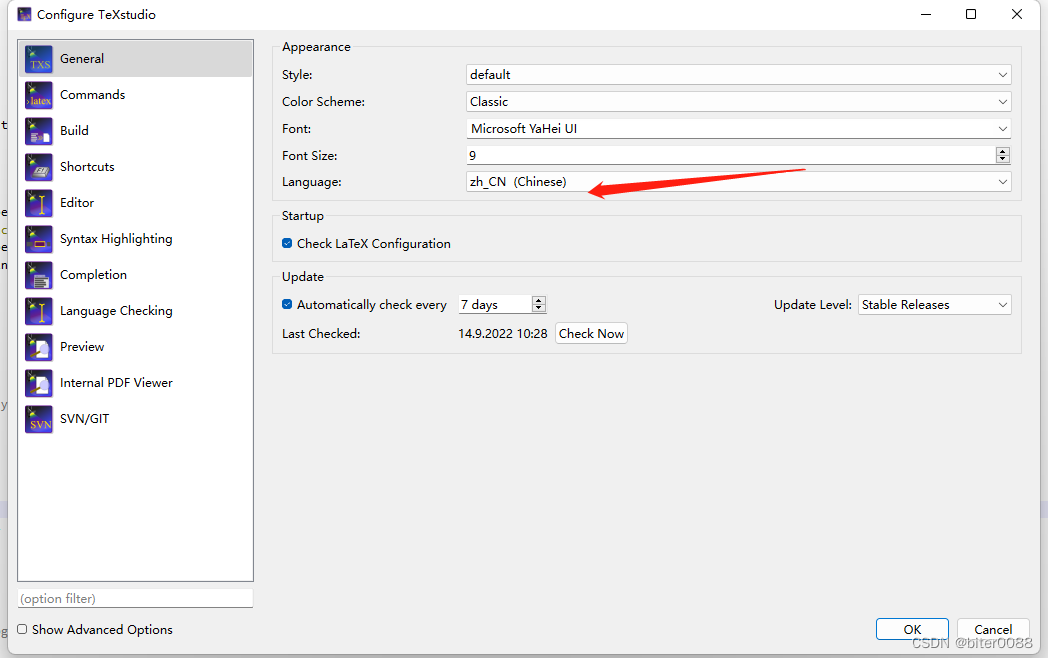The height and width of the screenshot is (658, 1048).
Task: Minimize the Configure TeXstudio window
Action: tap(926, 14)
